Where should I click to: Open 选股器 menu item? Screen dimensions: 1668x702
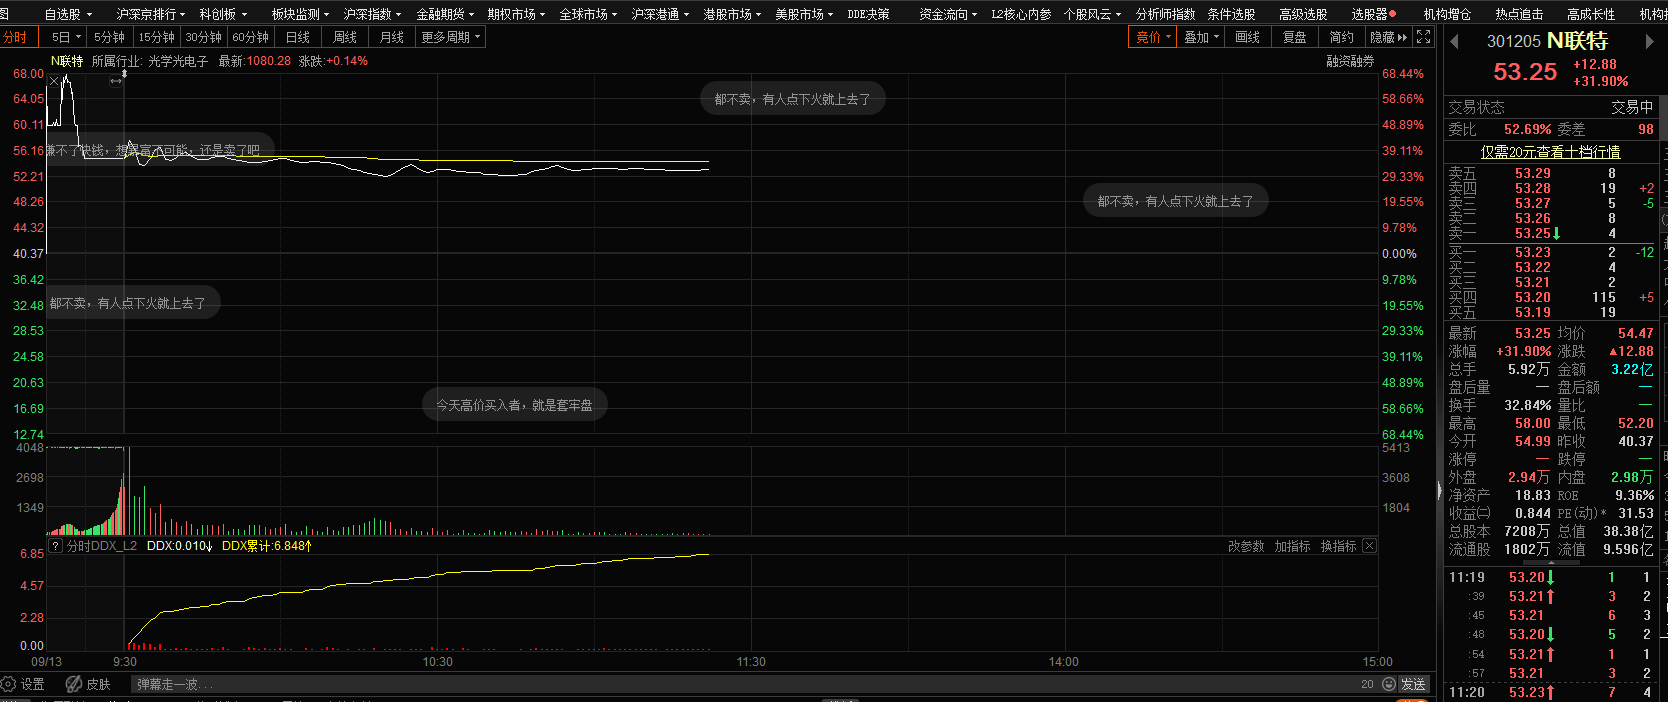(x=1373, y=14)
